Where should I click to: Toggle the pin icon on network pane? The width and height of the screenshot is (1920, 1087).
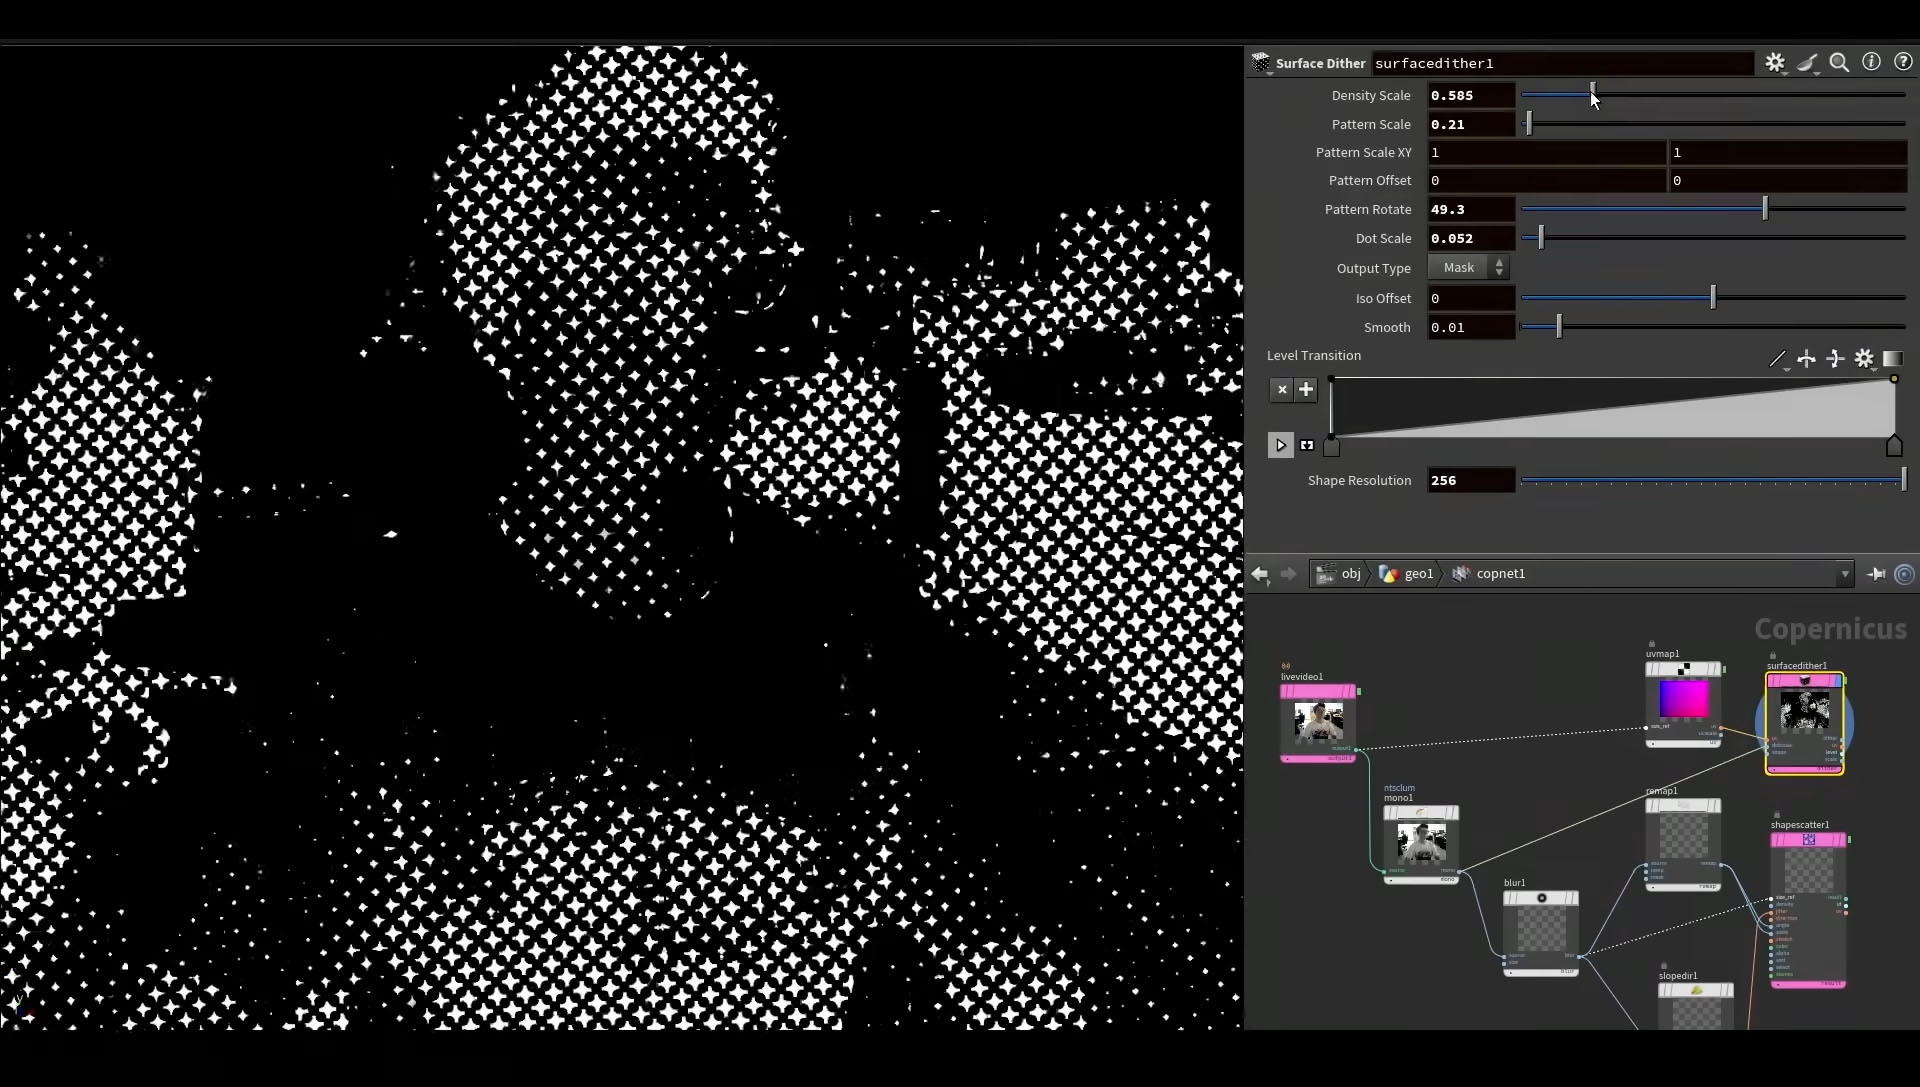coord(1876,574)
